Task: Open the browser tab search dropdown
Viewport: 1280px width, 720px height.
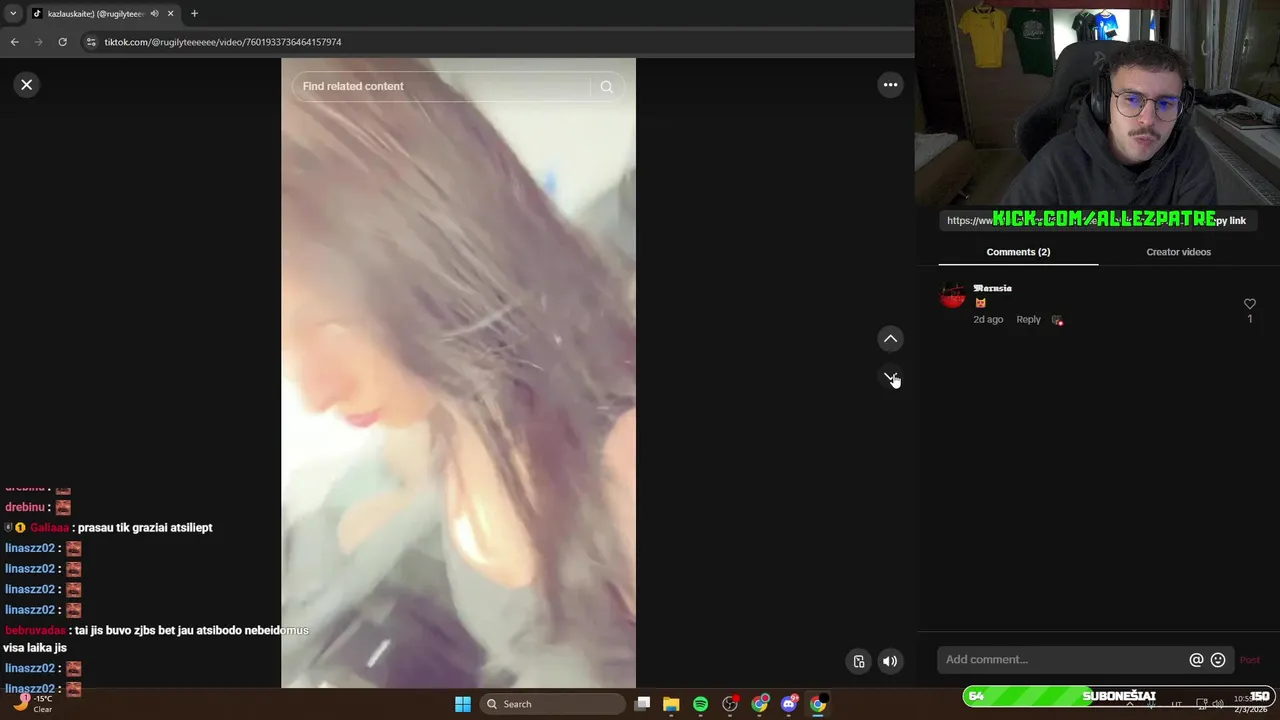Action: coord(13,14)
